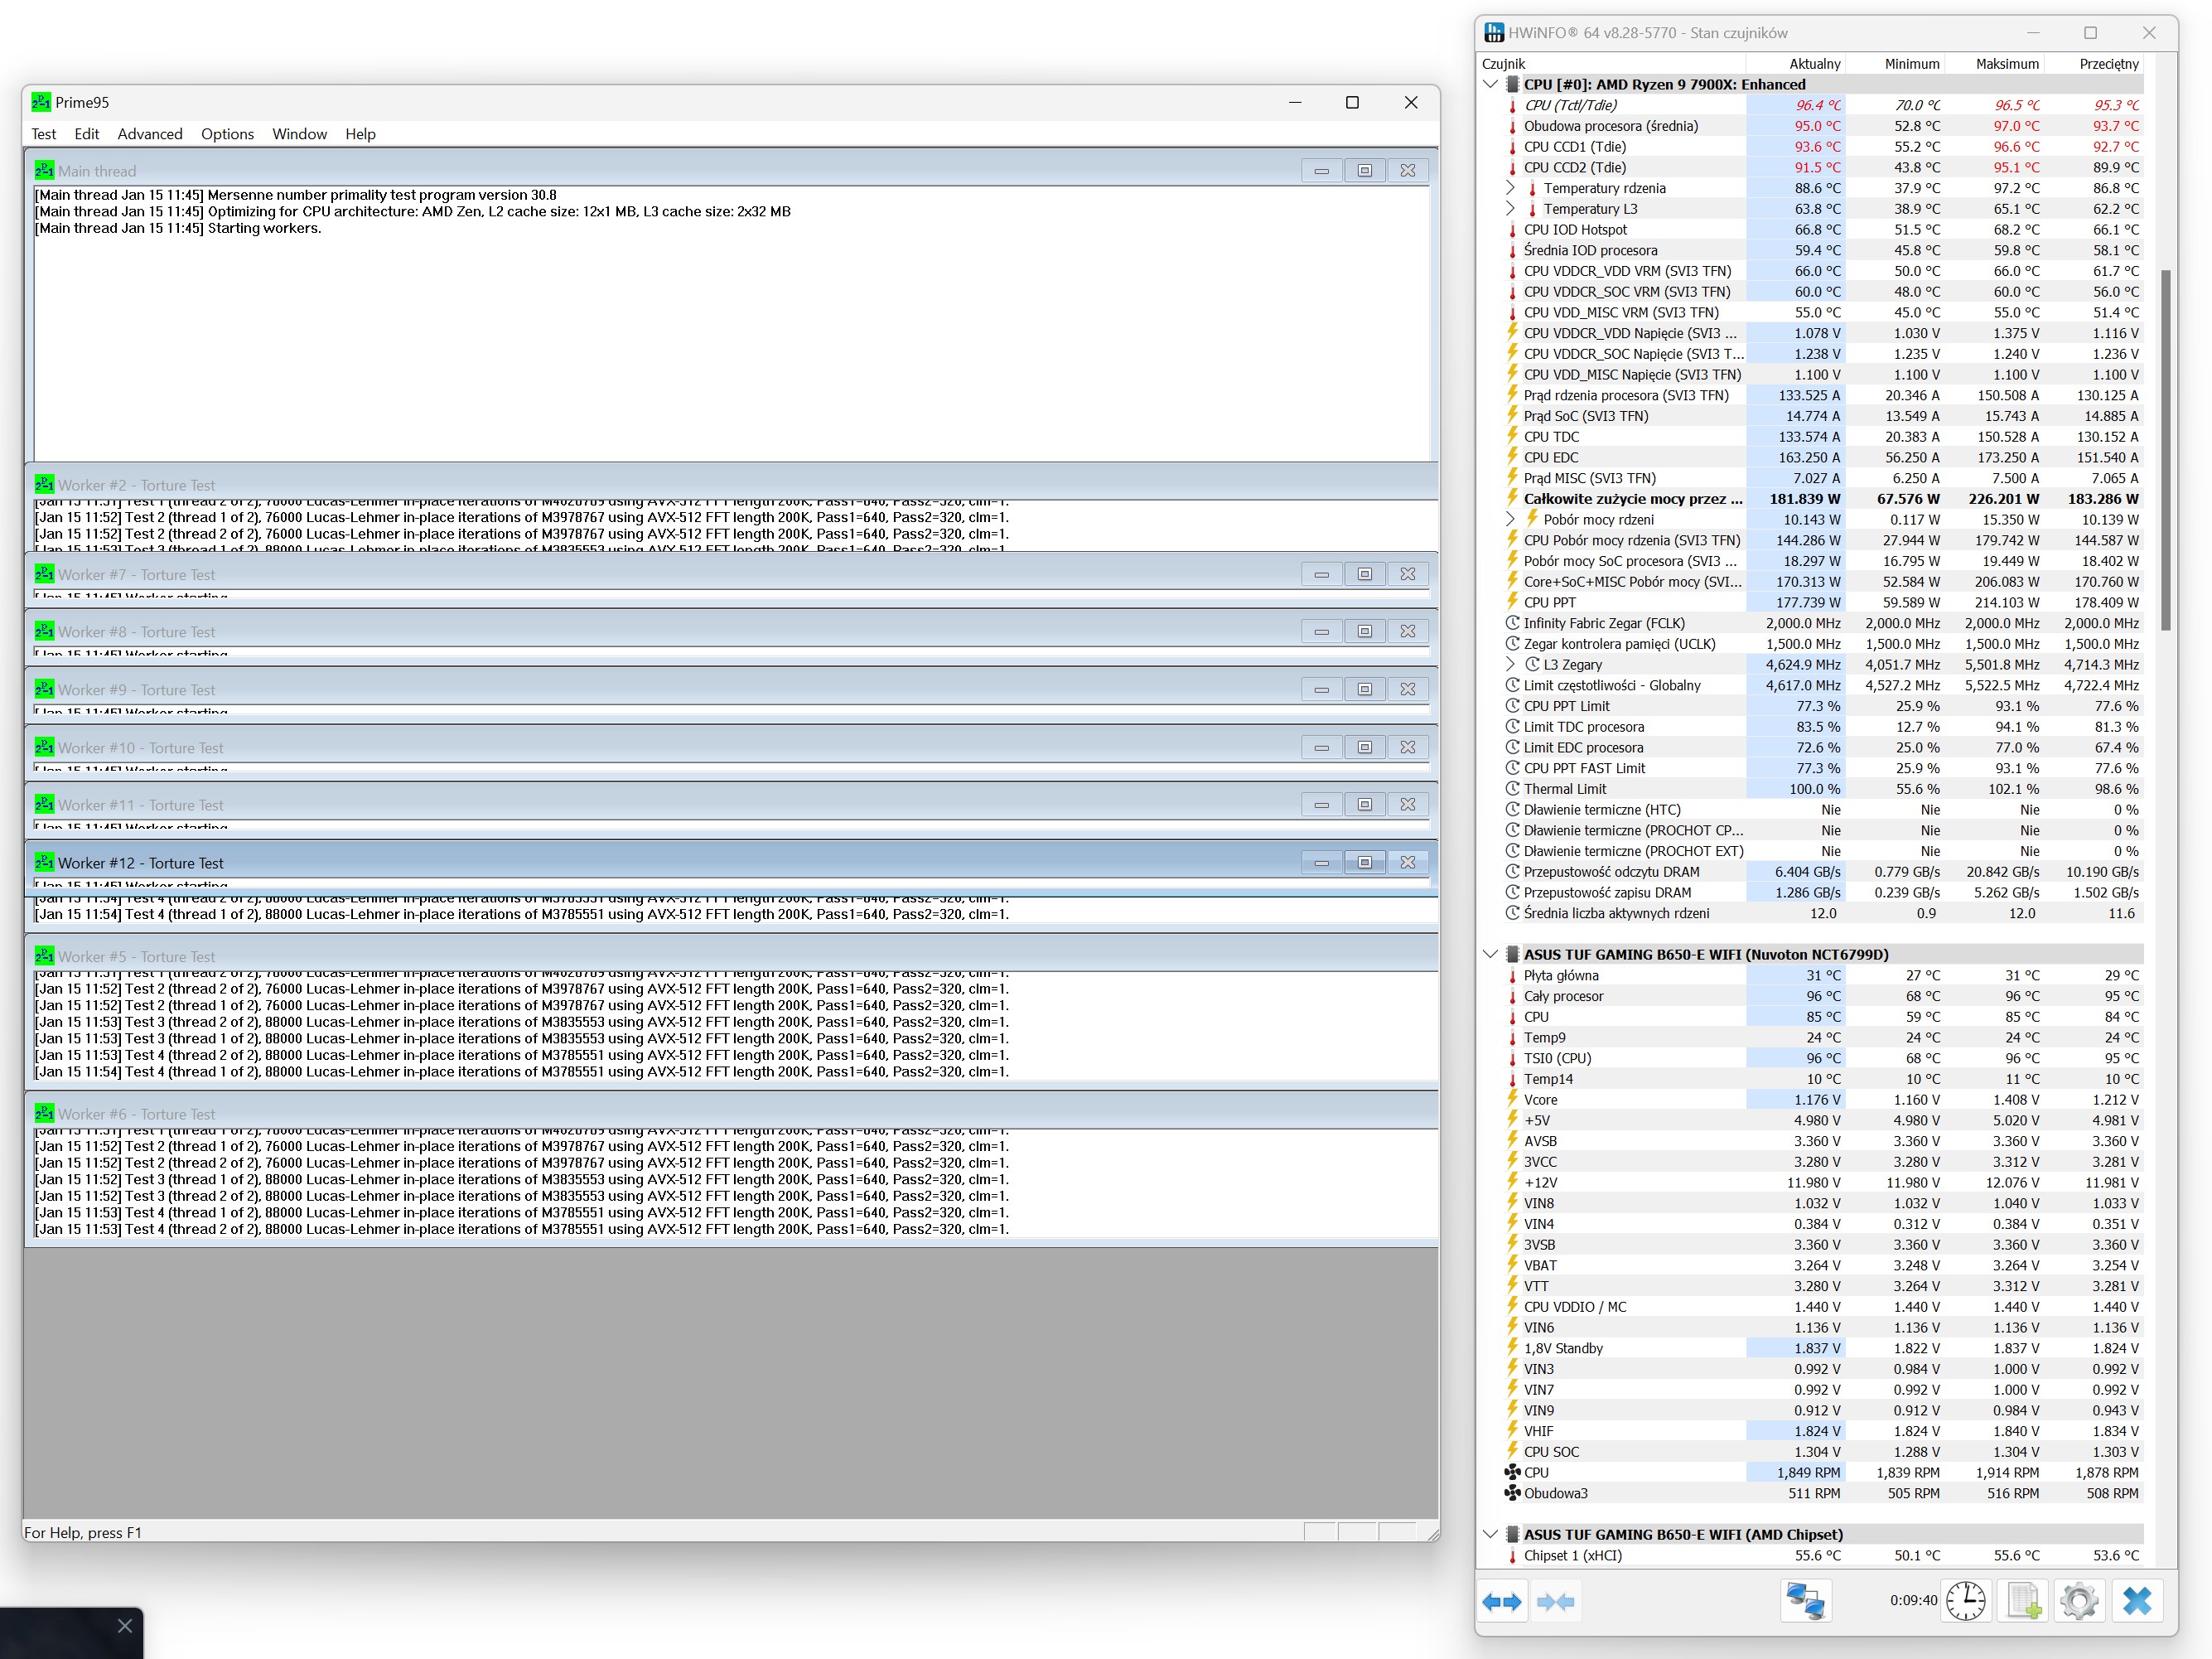Click the HWiNFO vertical scrollbar thumb
Image resolution: width=2212 pixels, height=1659 pixels.
[x=2166, y=450]
